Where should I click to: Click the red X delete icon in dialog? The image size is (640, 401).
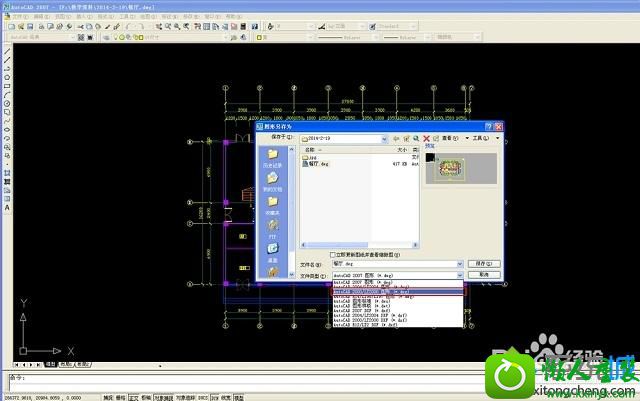(x=426, y=138)
